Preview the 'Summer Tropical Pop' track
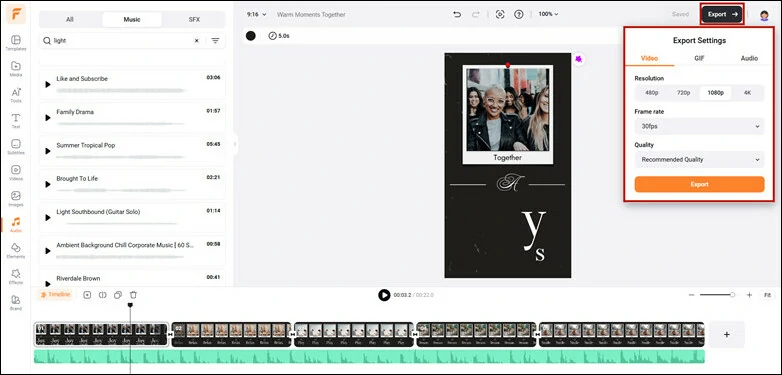Viewport: 782px width, 375px height. tap(48, 151)
